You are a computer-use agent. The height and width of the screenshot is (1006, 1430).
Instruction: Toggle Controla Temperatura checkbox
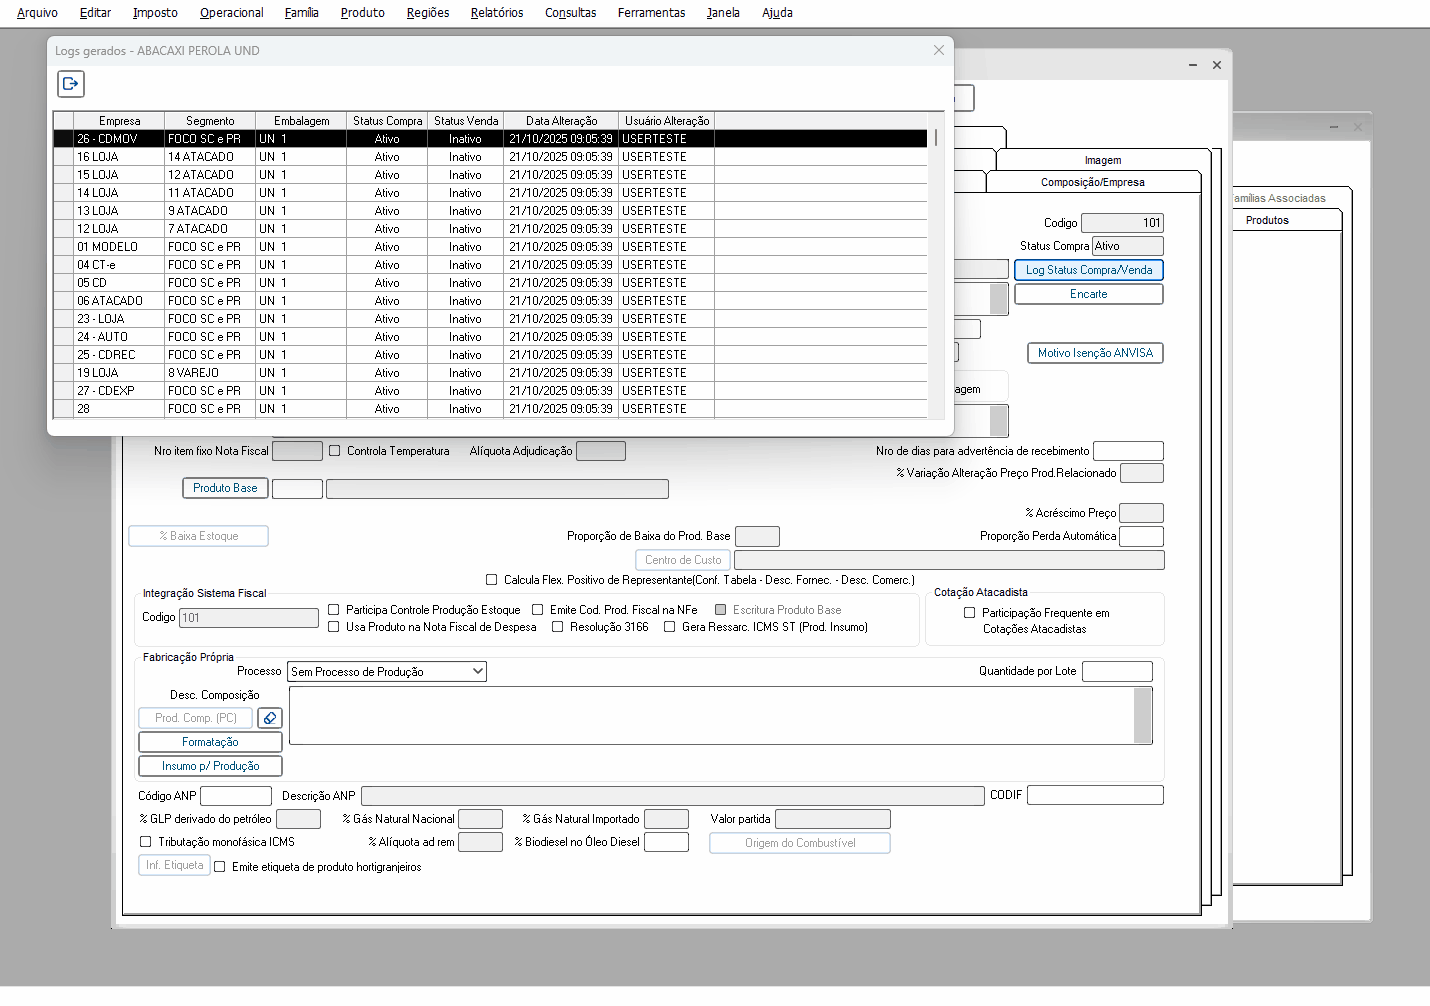[x=335, y=451]
